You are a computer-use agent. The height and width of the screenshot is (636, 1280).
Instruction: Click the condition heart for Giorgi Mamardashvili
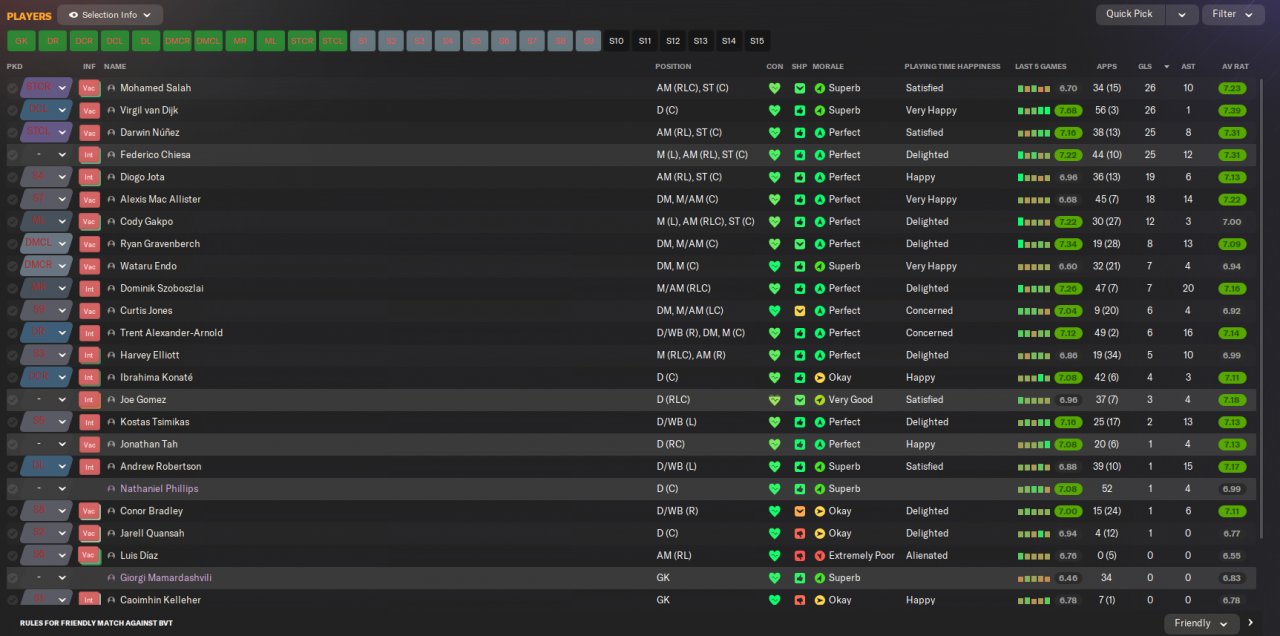pyautogui.click(x=774, y=578)
